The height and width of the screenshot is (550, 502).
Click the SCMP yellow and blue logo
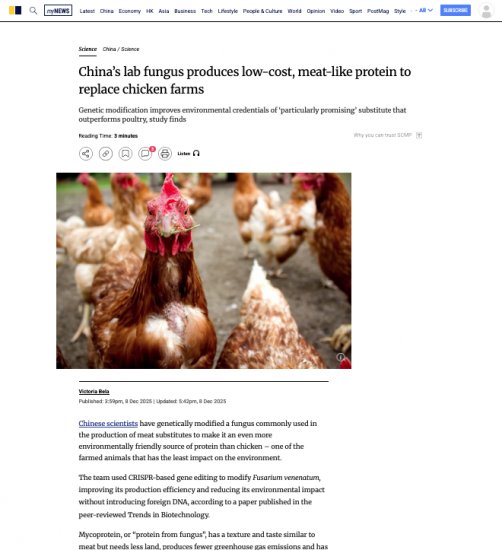click(15, 11)
